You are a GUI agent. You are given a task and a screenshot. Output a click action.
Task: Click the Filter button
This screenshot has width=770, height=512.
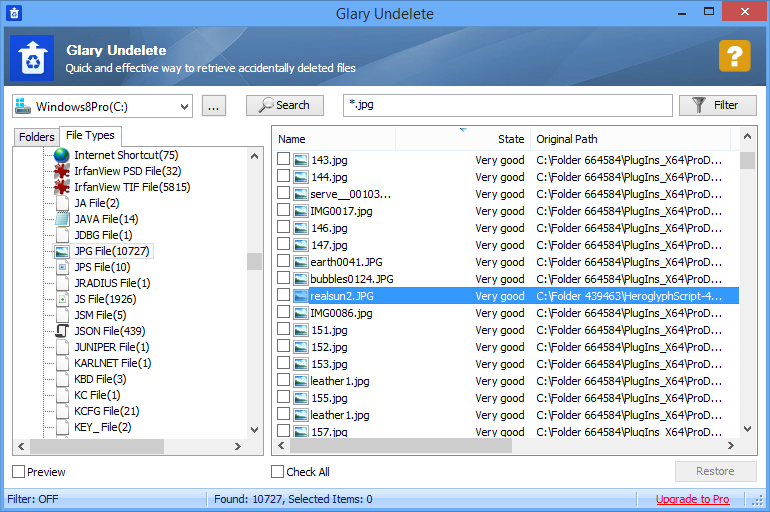[x=717, y=105]
